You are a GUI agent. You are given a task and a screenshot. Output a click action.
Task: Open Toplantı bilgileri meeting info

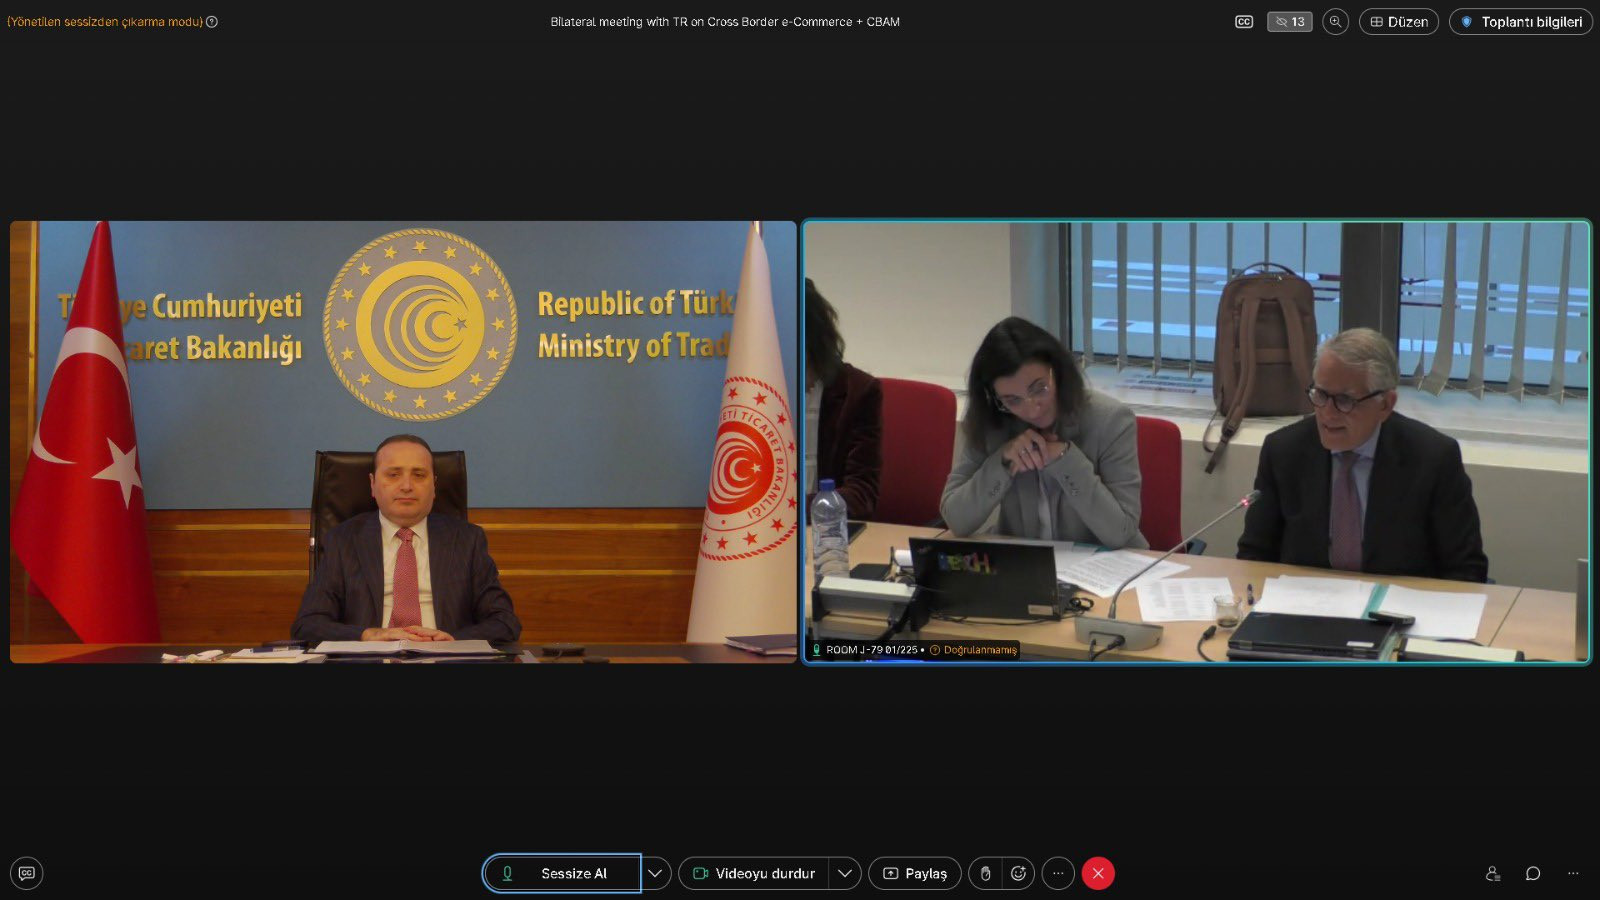point(1520,21)
